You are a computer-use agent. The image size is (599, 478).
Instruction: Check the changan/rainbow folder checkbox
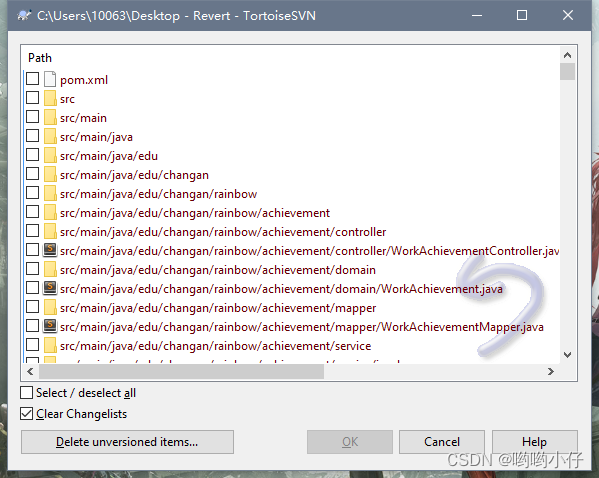pyautogui.click(x=32, y=193)
